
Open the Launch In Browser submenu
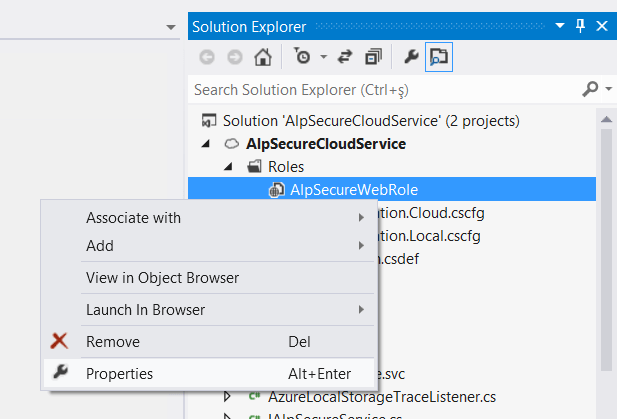[x=145, y=309]
